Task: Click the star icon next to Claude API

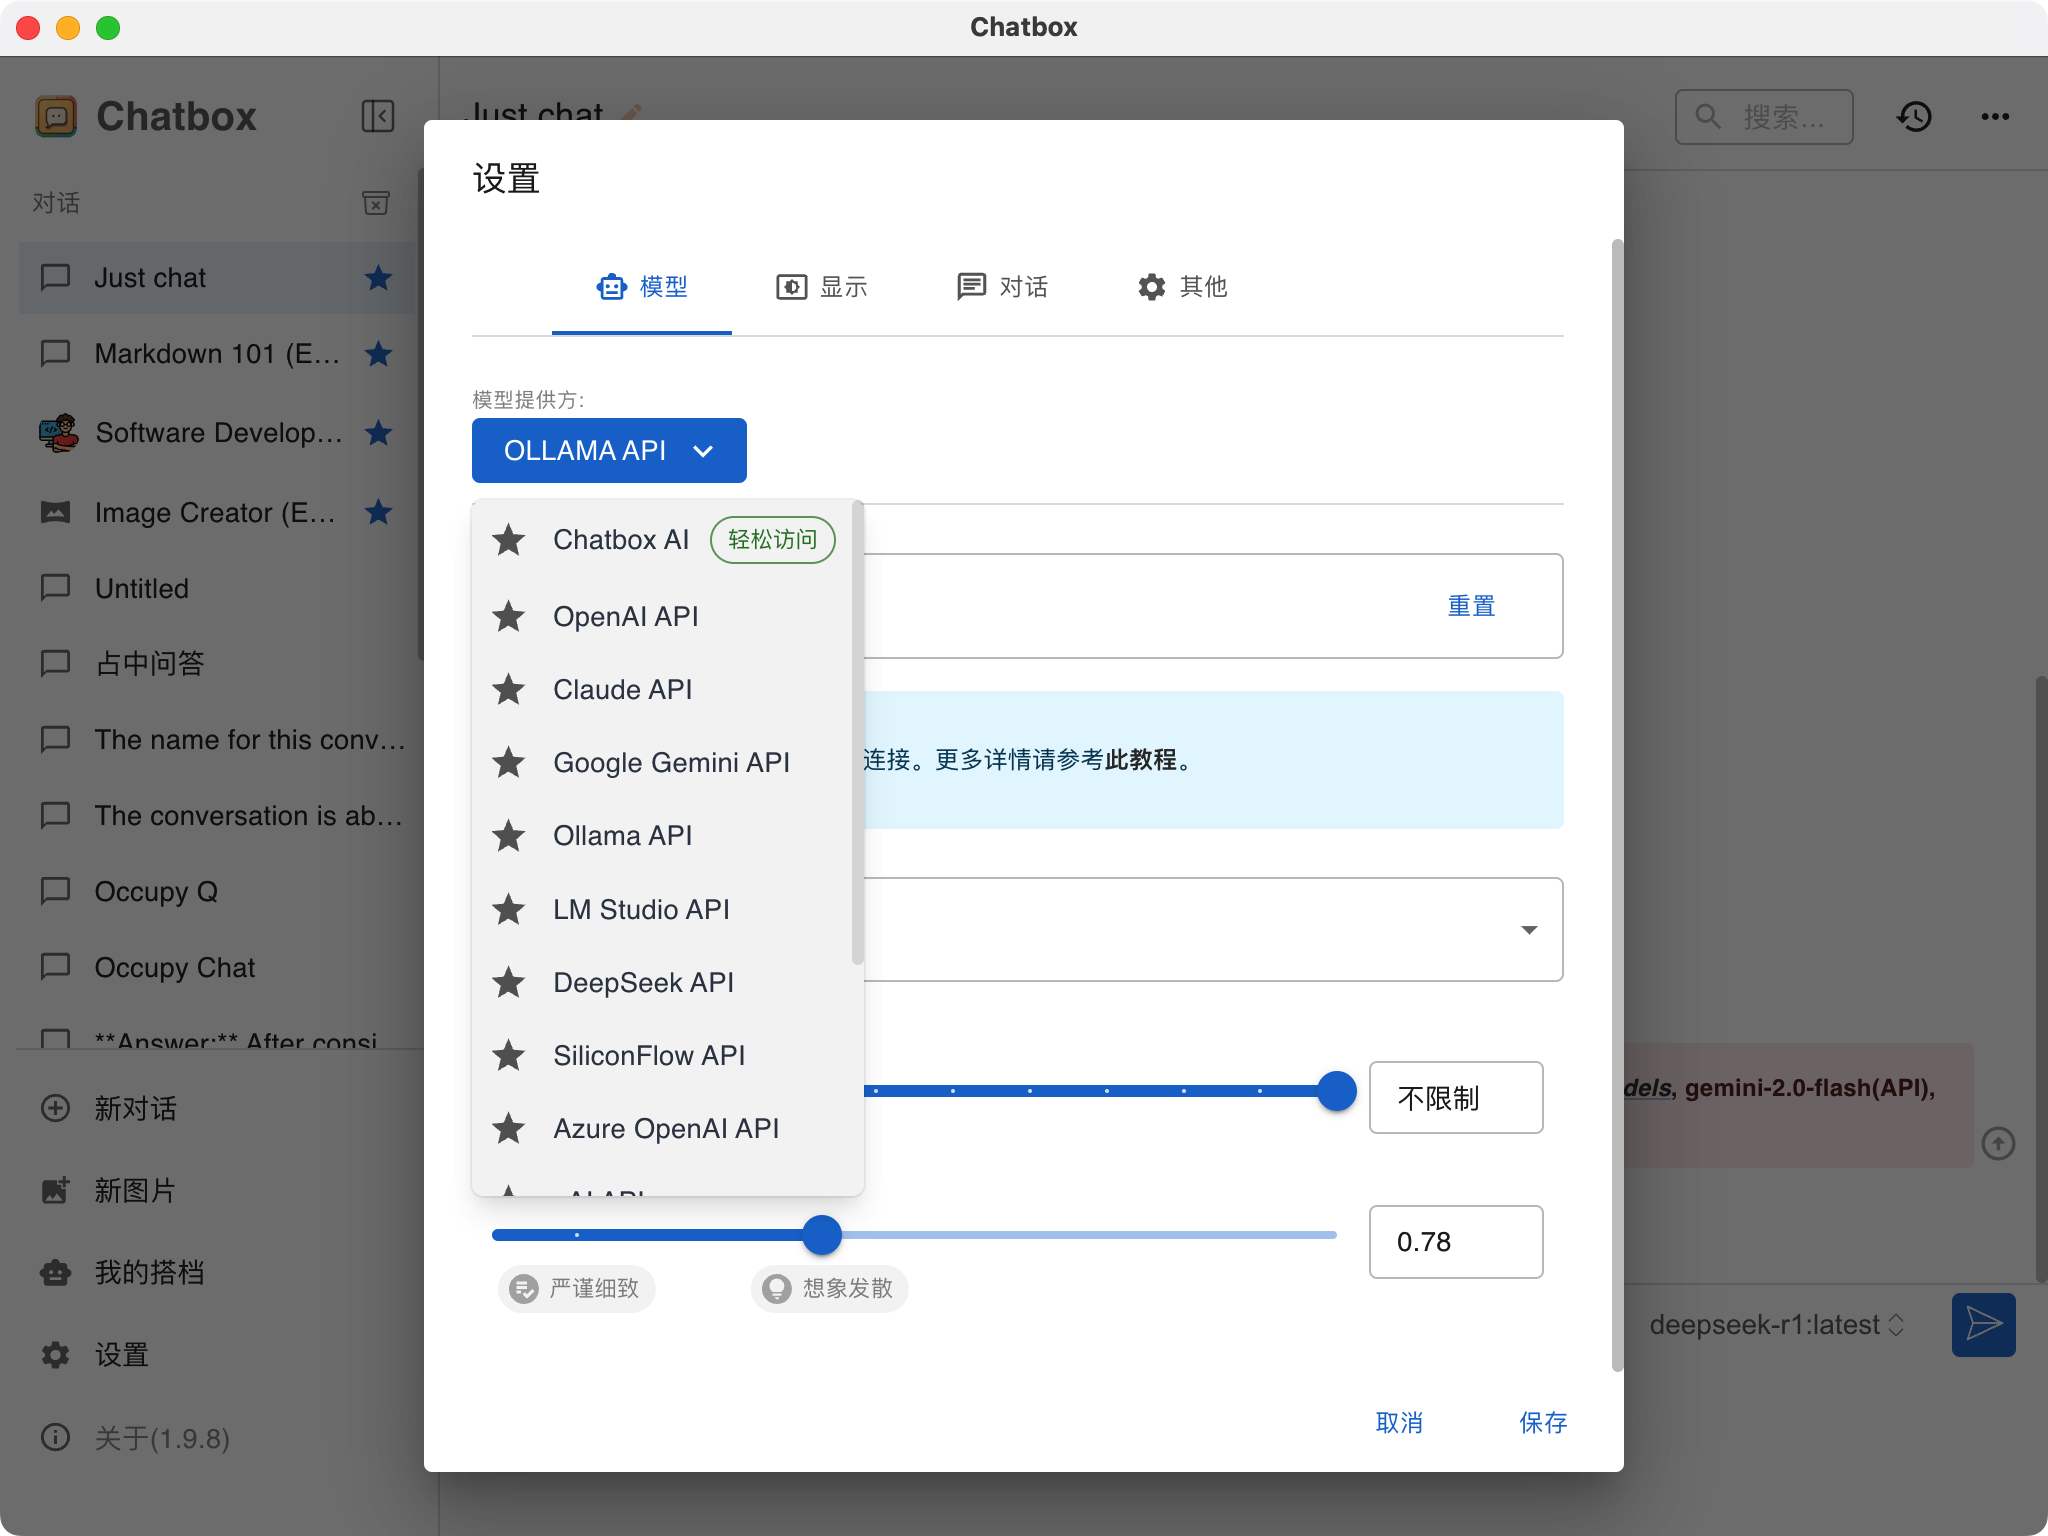Action: 509,689
